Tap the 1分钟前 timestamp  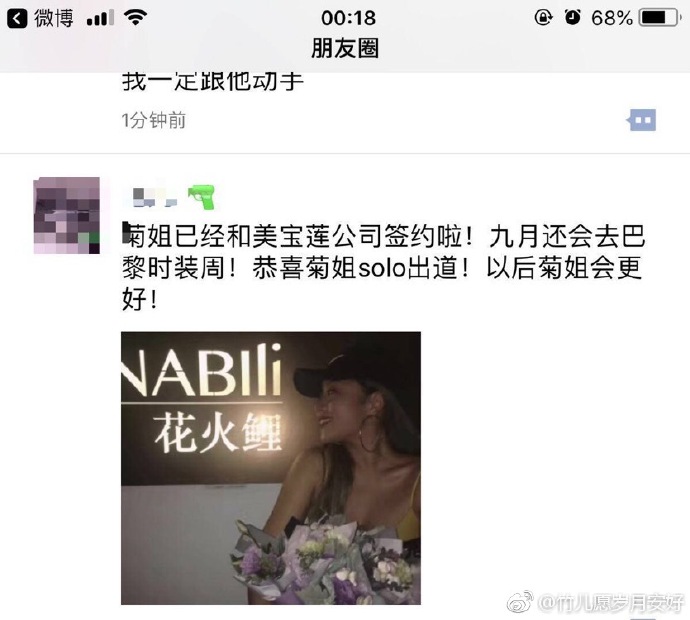coord(154,120)
